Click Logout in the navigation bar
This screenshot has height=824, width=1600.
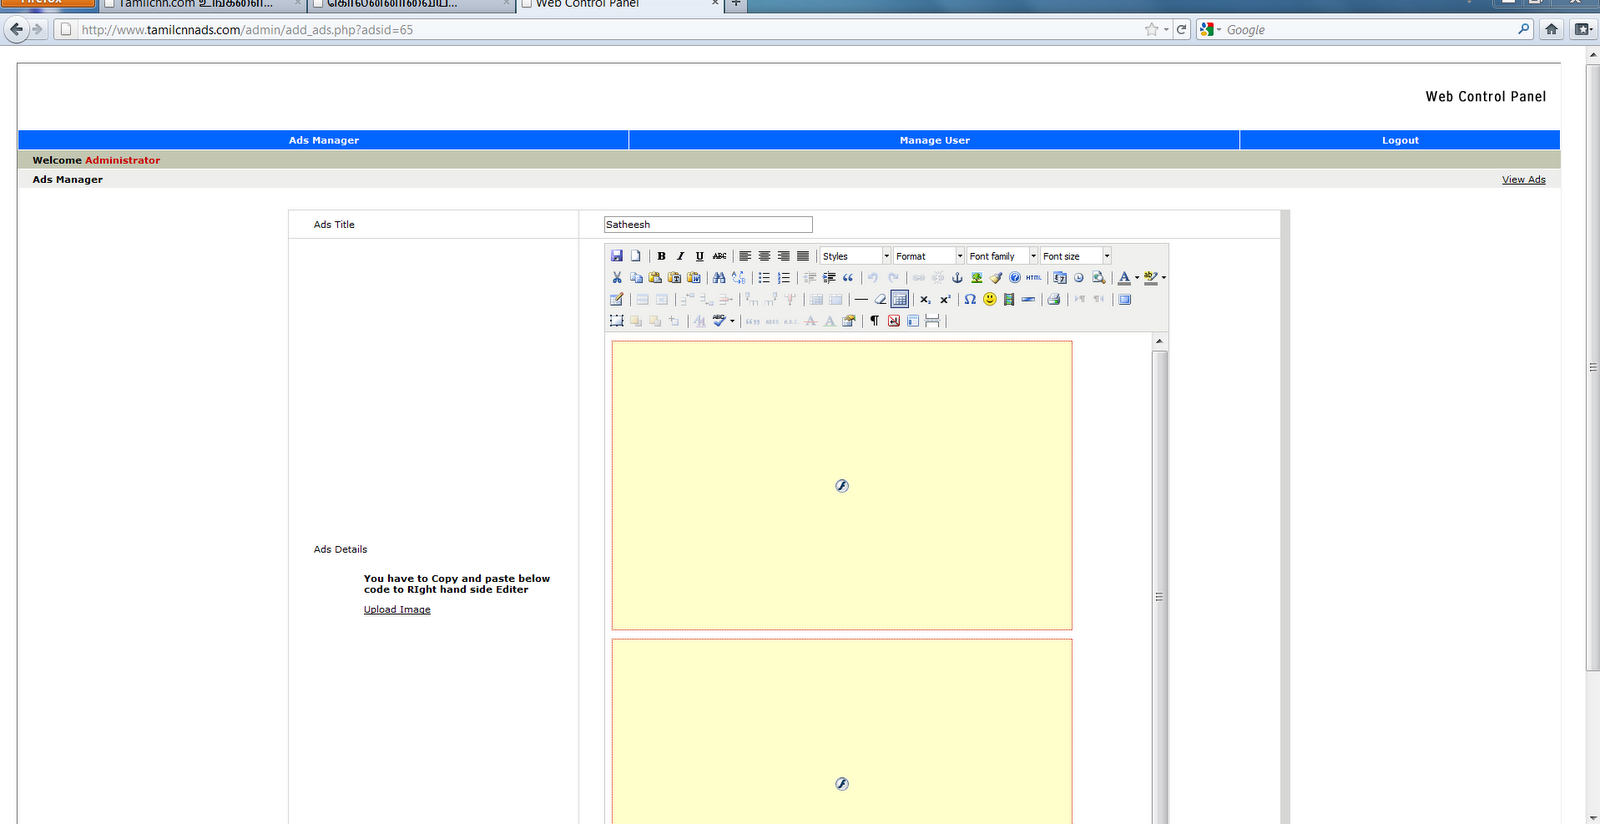(1400, 140)
